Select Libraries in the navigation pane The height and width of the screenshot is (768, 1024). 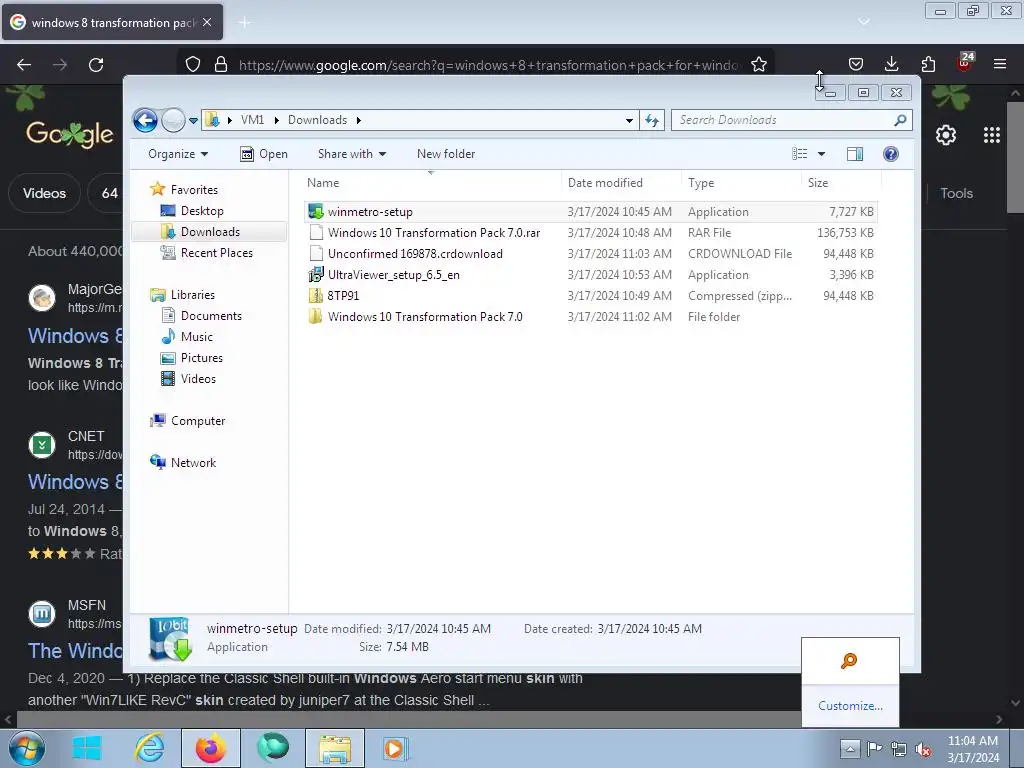(x=192, y=295)
